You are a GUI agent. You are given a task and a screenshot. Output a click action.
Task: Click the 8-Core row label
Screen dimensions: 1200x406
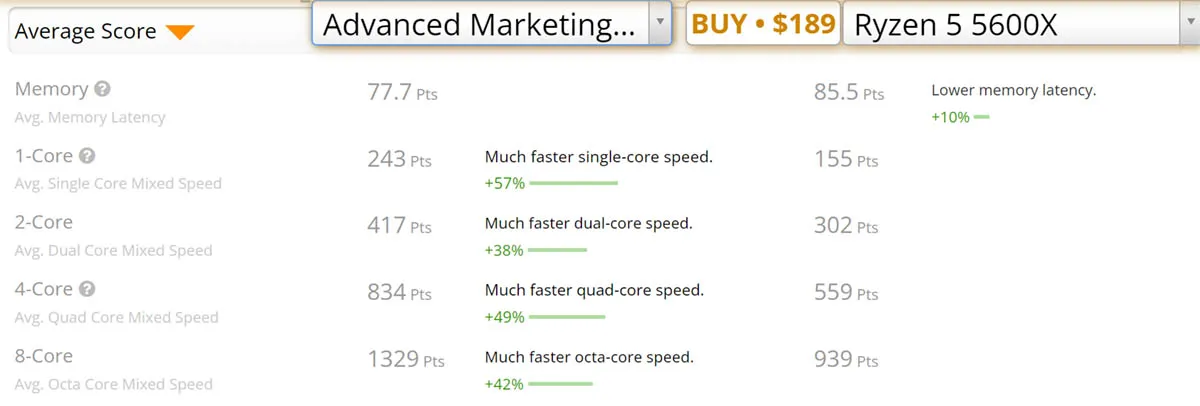[x=44, y=356]
